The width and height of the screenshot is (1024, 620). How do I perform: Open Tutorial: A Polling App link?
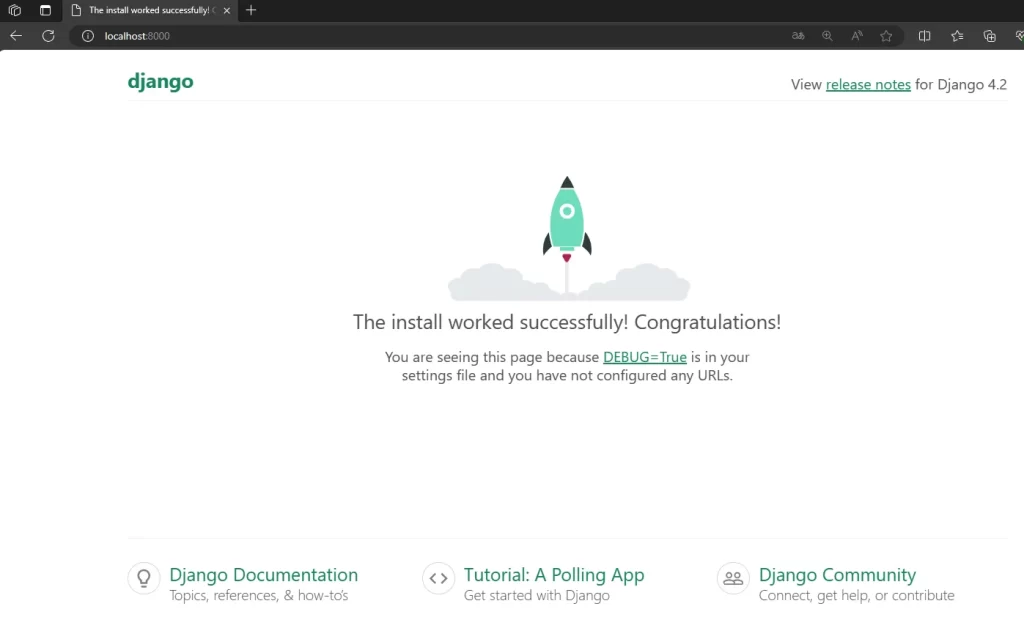pos(554,574)
